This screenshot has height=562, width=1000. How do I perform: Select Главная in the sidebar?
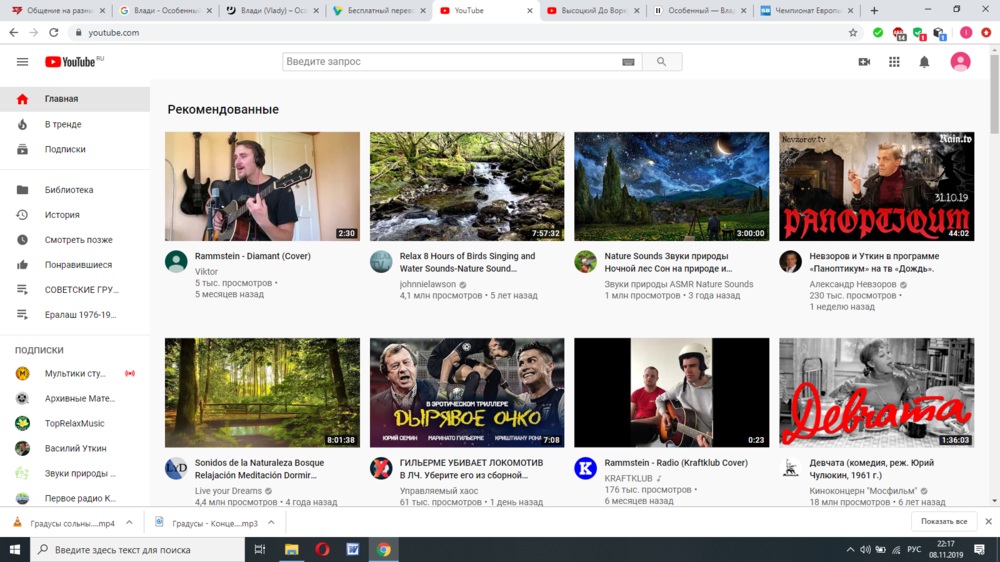(75, 99)
